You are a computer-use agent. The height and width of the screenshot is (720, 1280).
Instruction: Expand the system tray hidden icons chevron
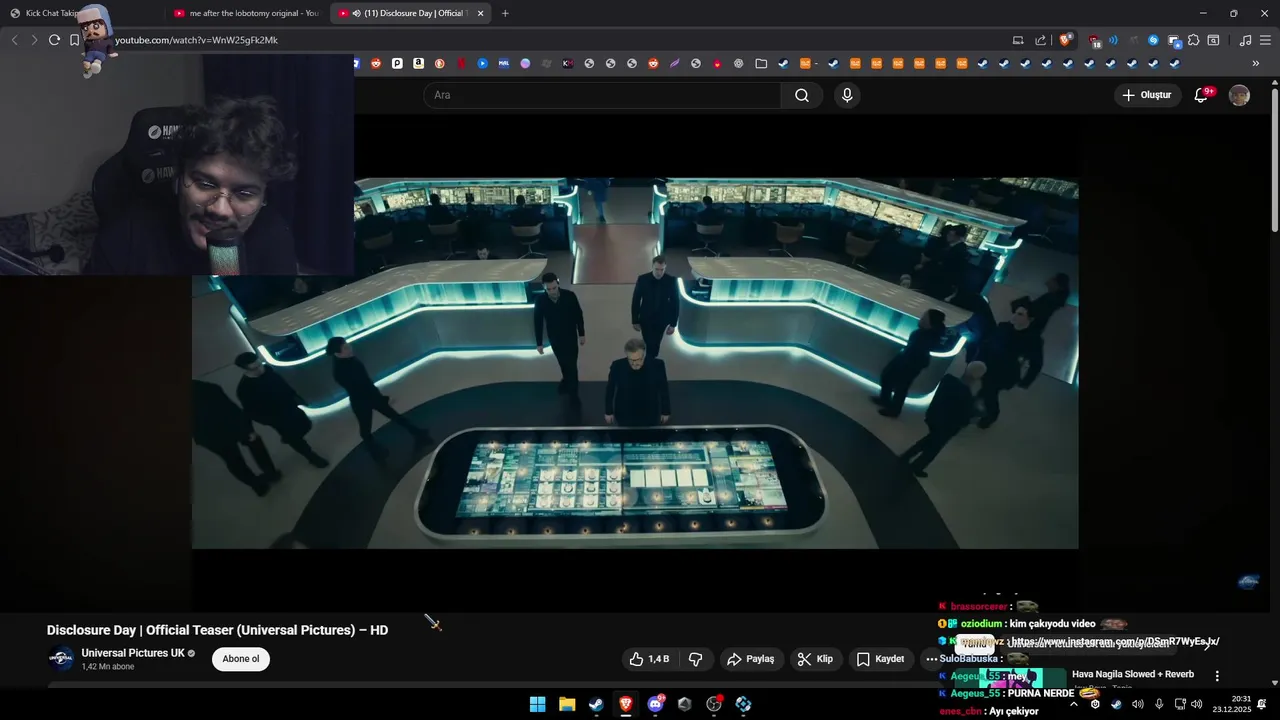[1074, 704]
